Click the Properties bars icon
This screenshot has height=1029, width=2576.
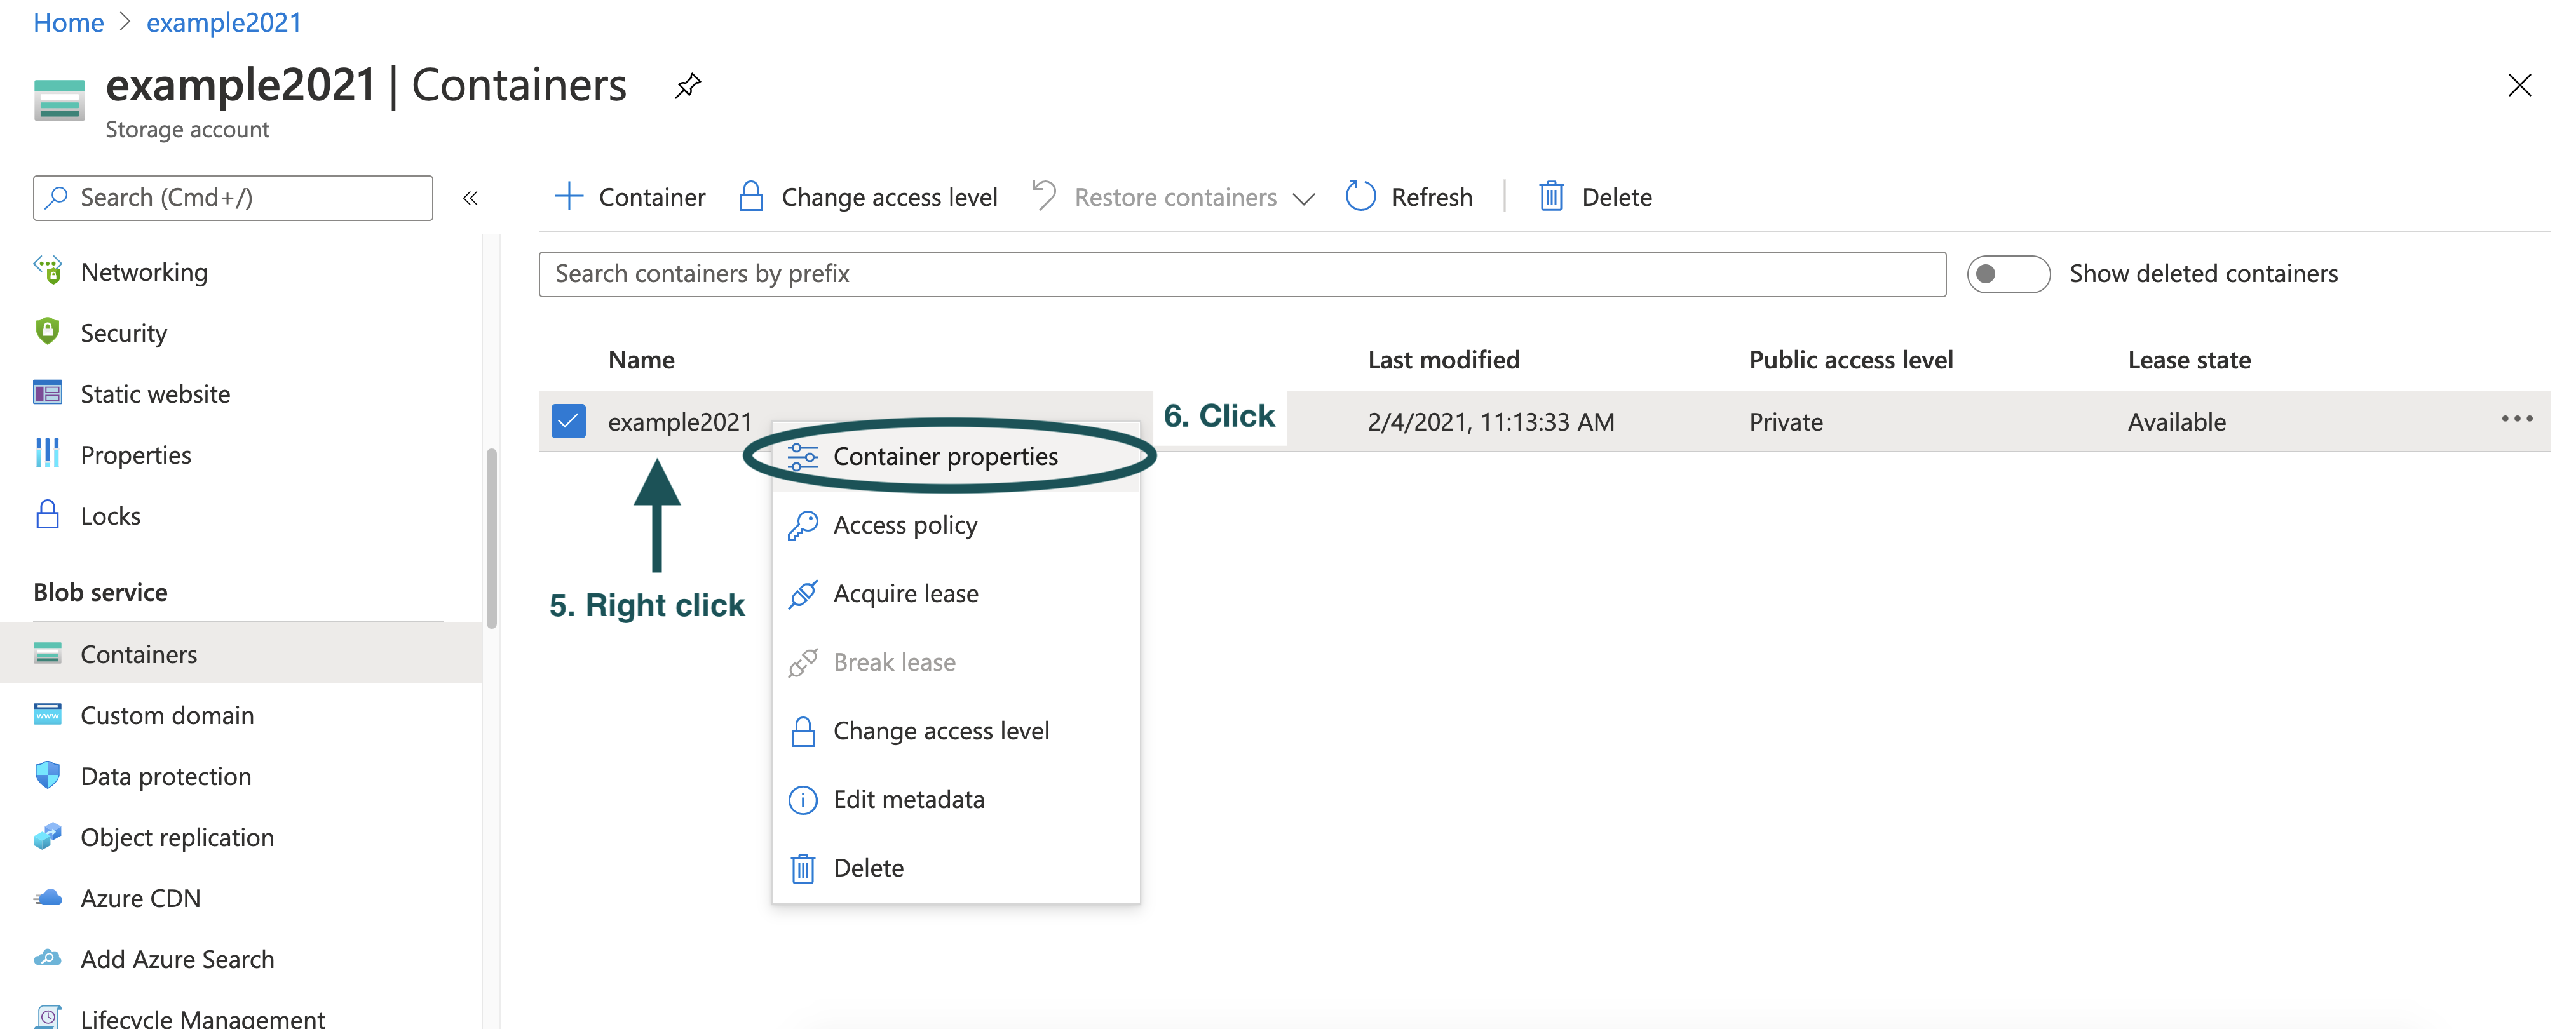(x=47, y=453)
